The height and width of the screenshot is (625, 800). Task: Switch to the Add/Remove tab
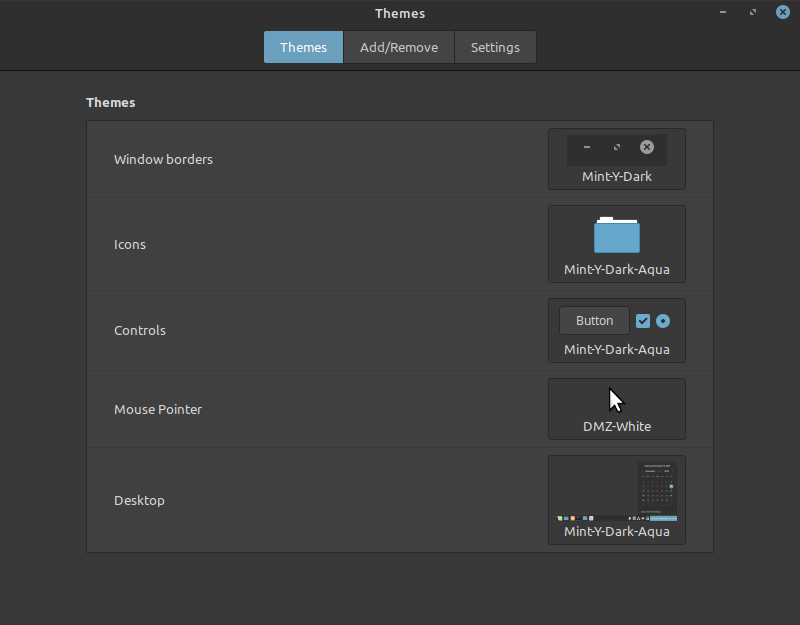[398, 47]
